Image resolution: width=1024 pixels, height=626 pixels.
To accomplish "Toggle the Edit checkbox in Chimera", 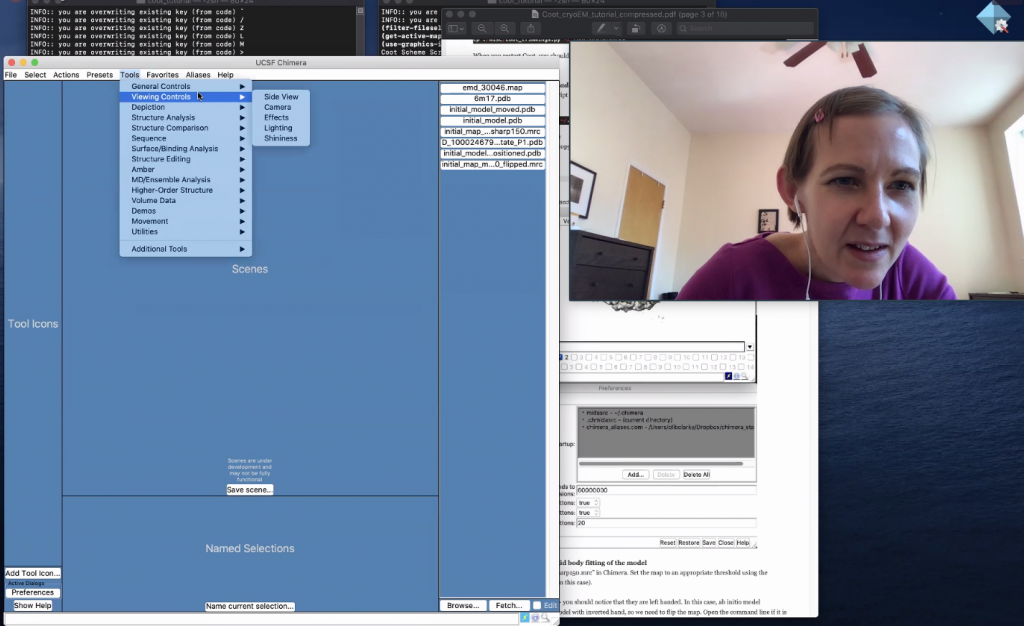I will 537,605.
